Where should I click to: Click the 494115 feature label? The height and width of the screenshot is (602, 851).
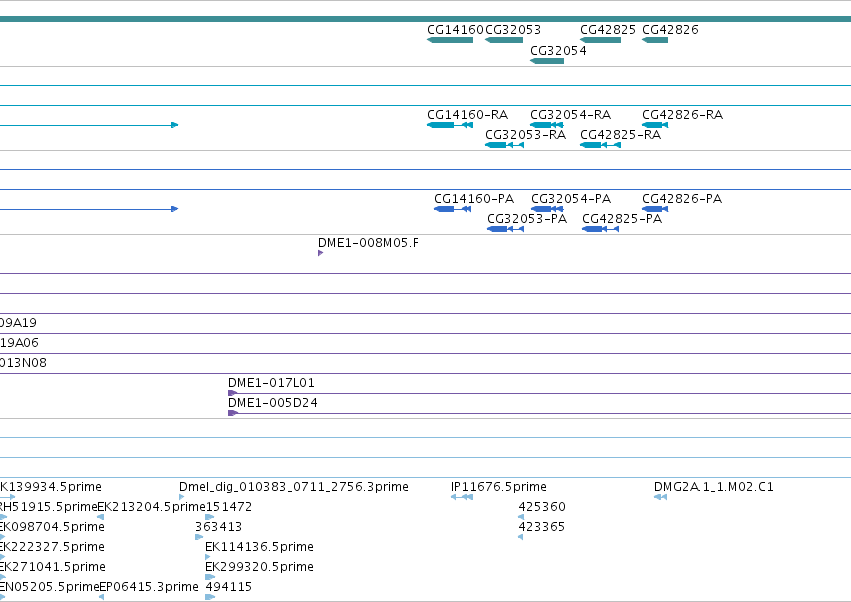pyautogui.click(x=228, y=587)
